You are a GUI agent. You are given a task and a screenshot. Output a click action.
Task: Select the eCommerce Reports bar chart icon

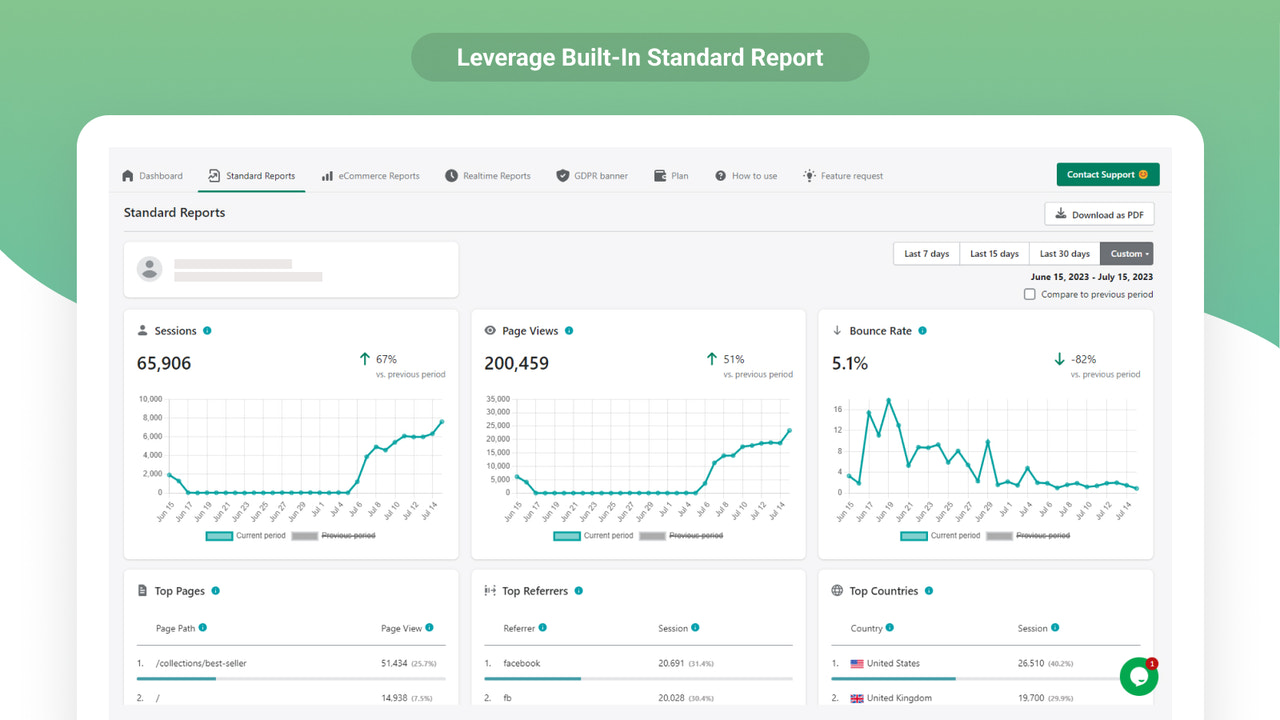tap(327, 175)
